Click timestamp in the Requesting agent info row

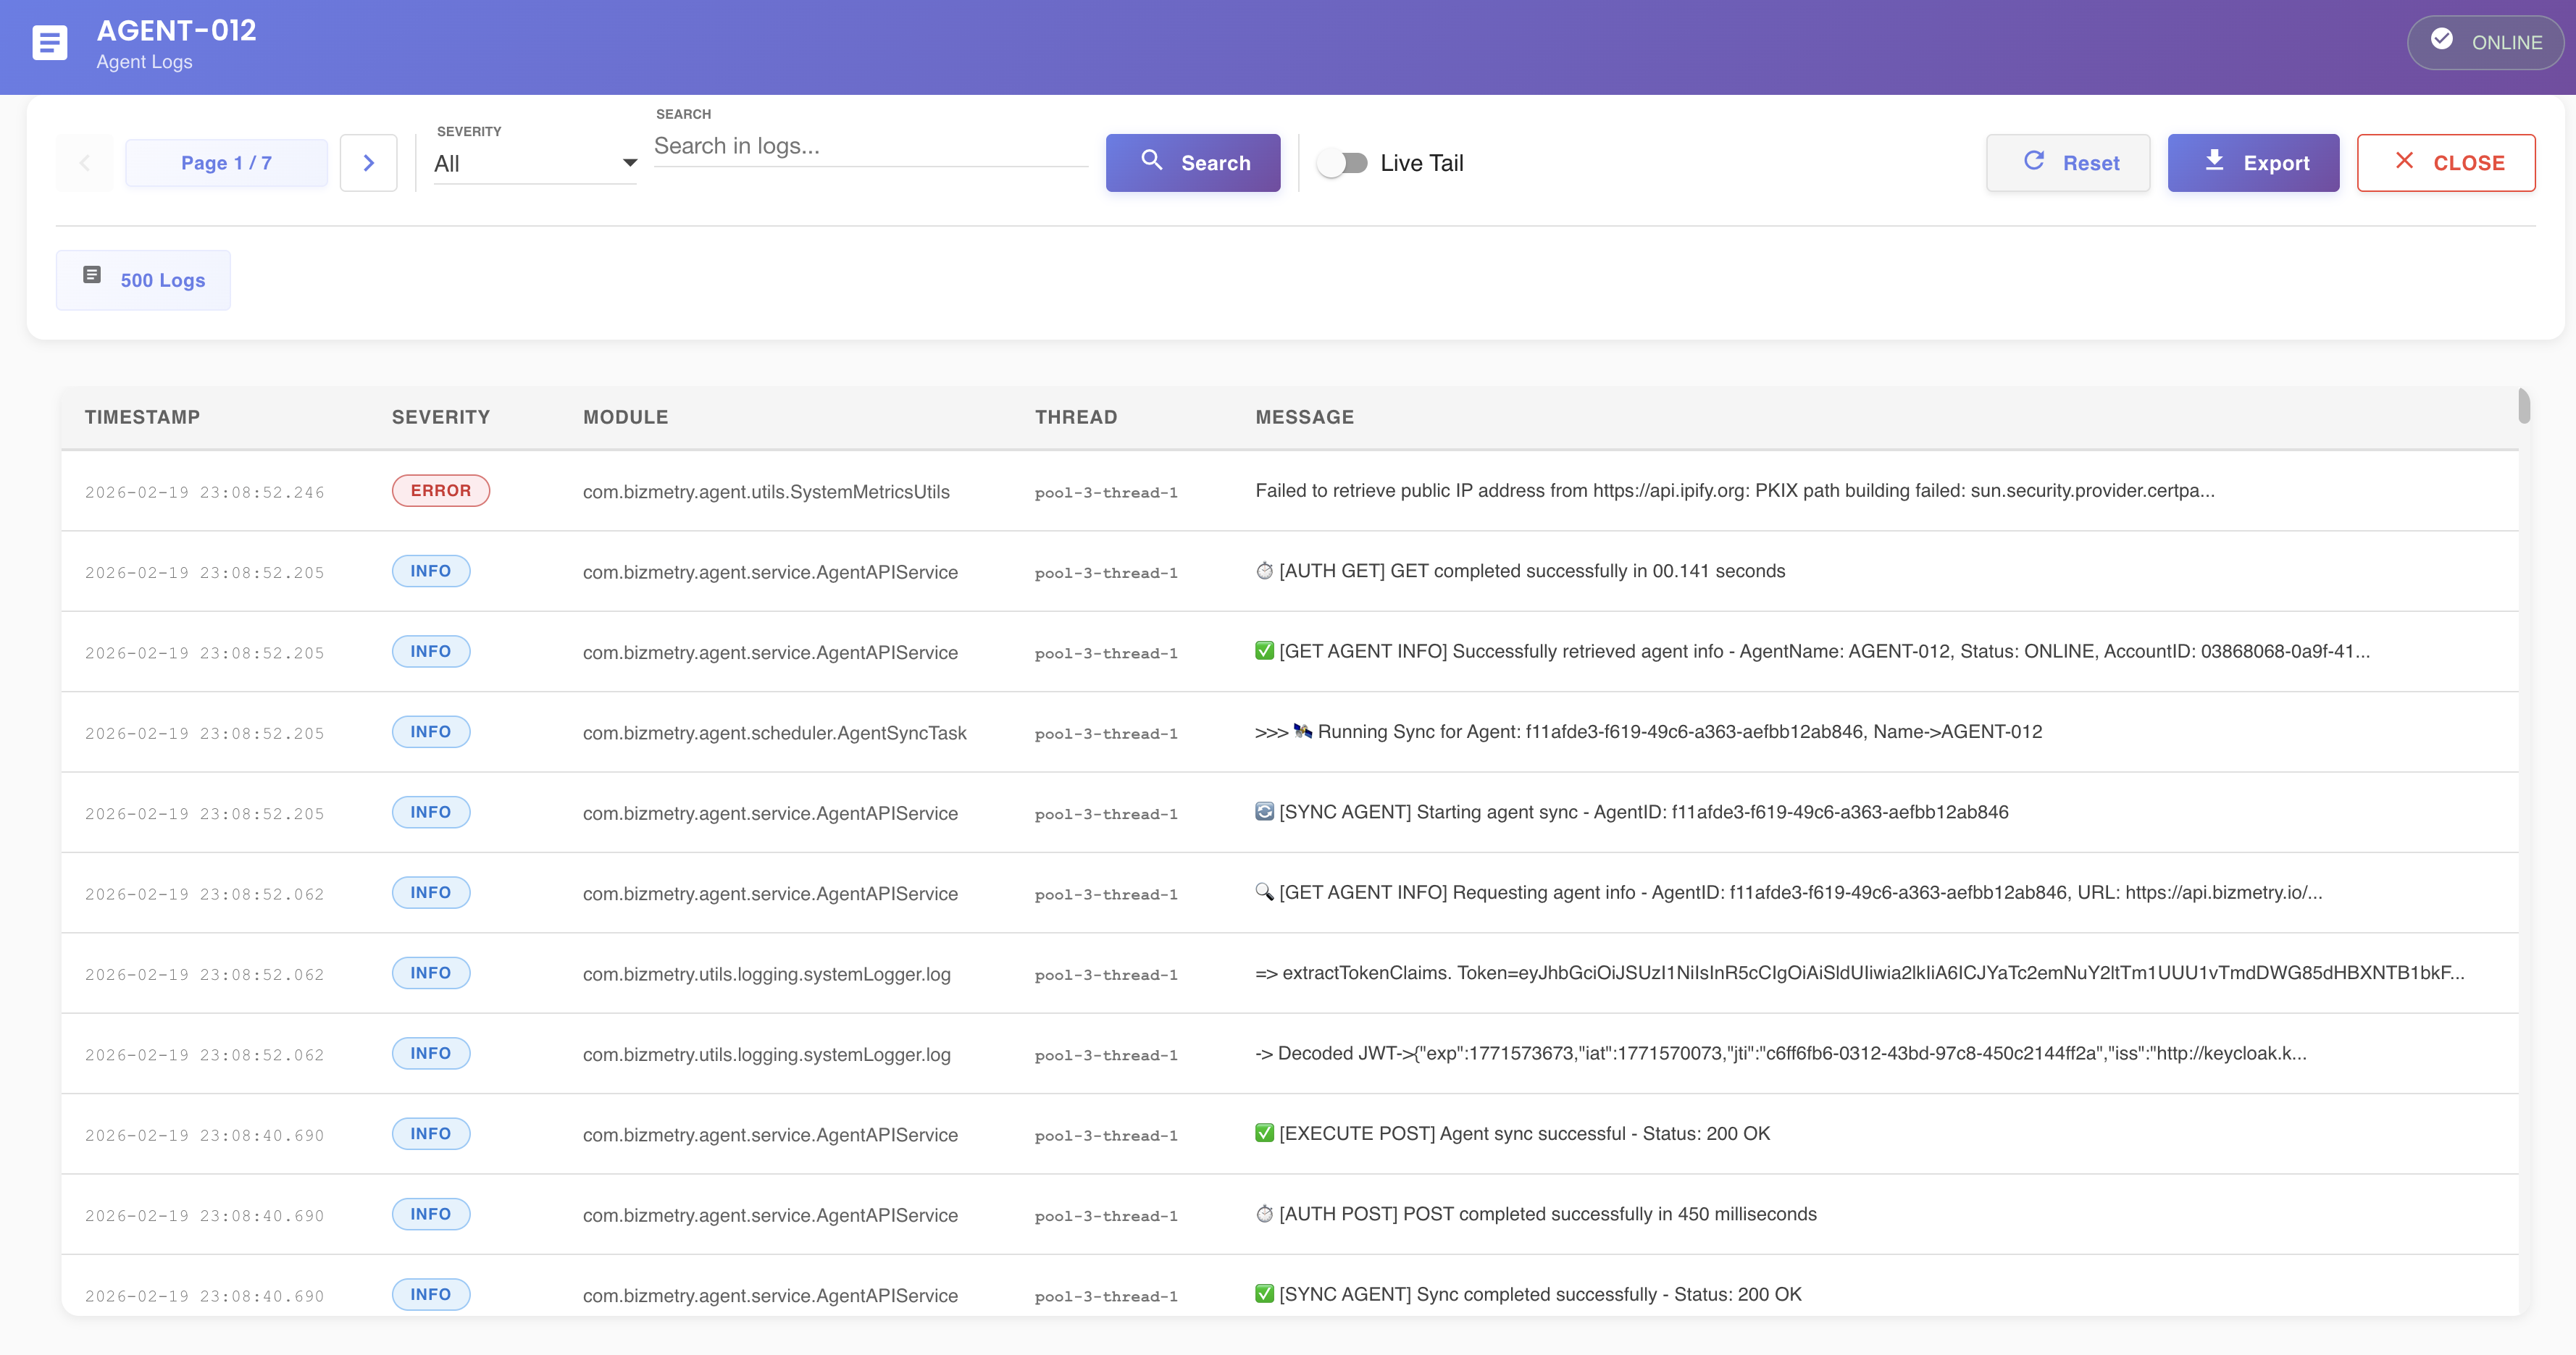tap(205, 894)
